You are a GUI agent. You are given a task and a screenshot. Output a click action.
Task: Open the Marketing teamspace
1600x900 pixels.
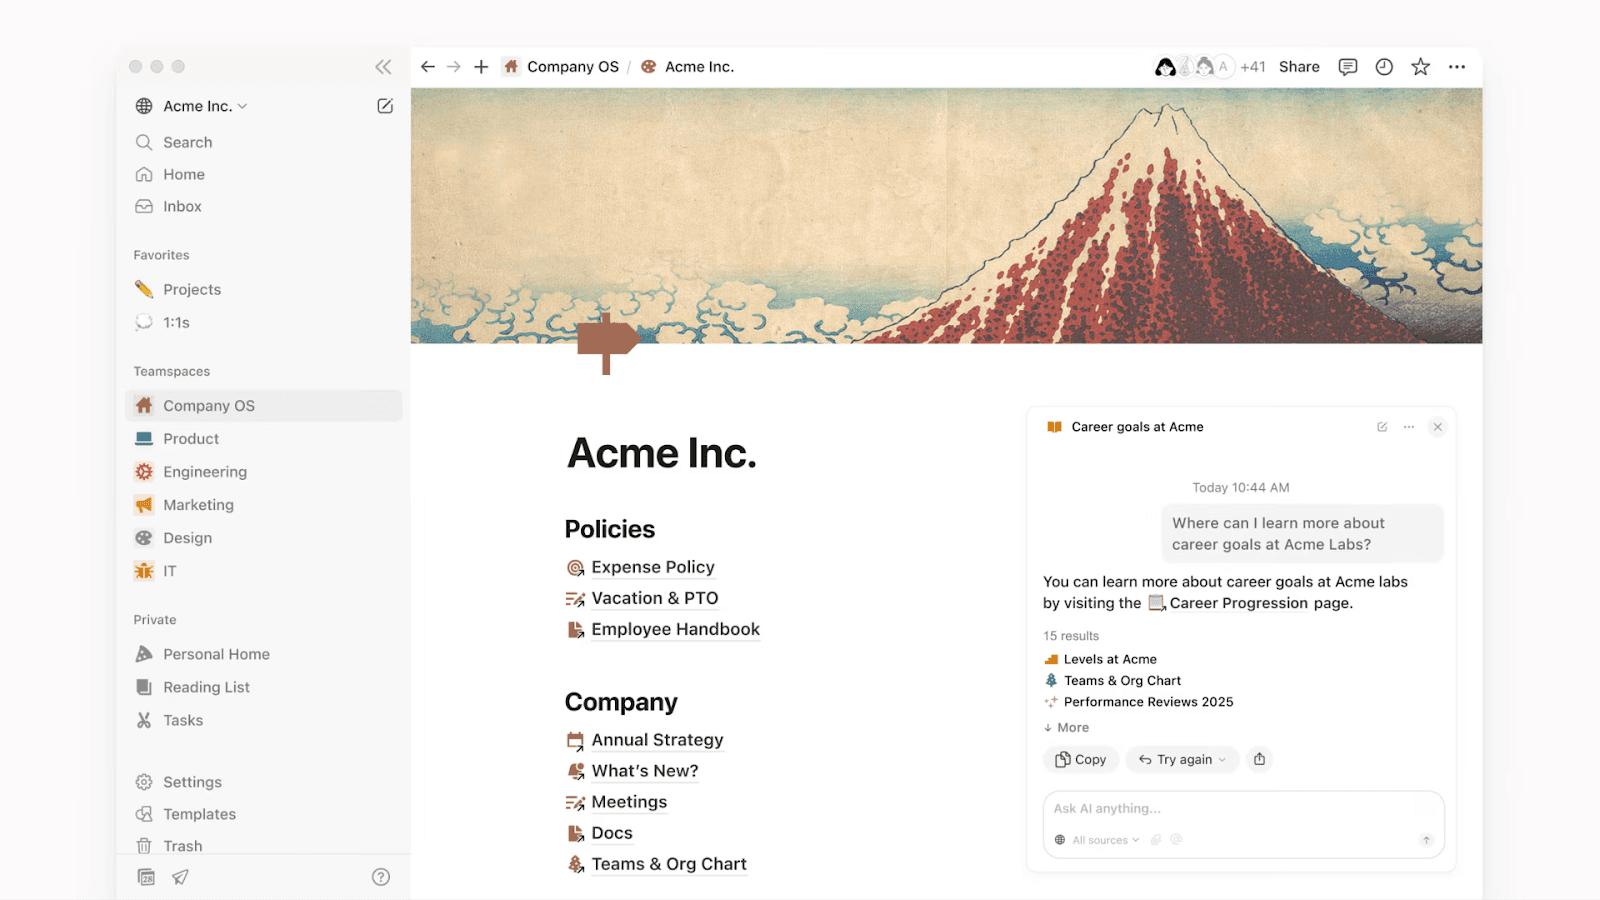pos(263,504)
